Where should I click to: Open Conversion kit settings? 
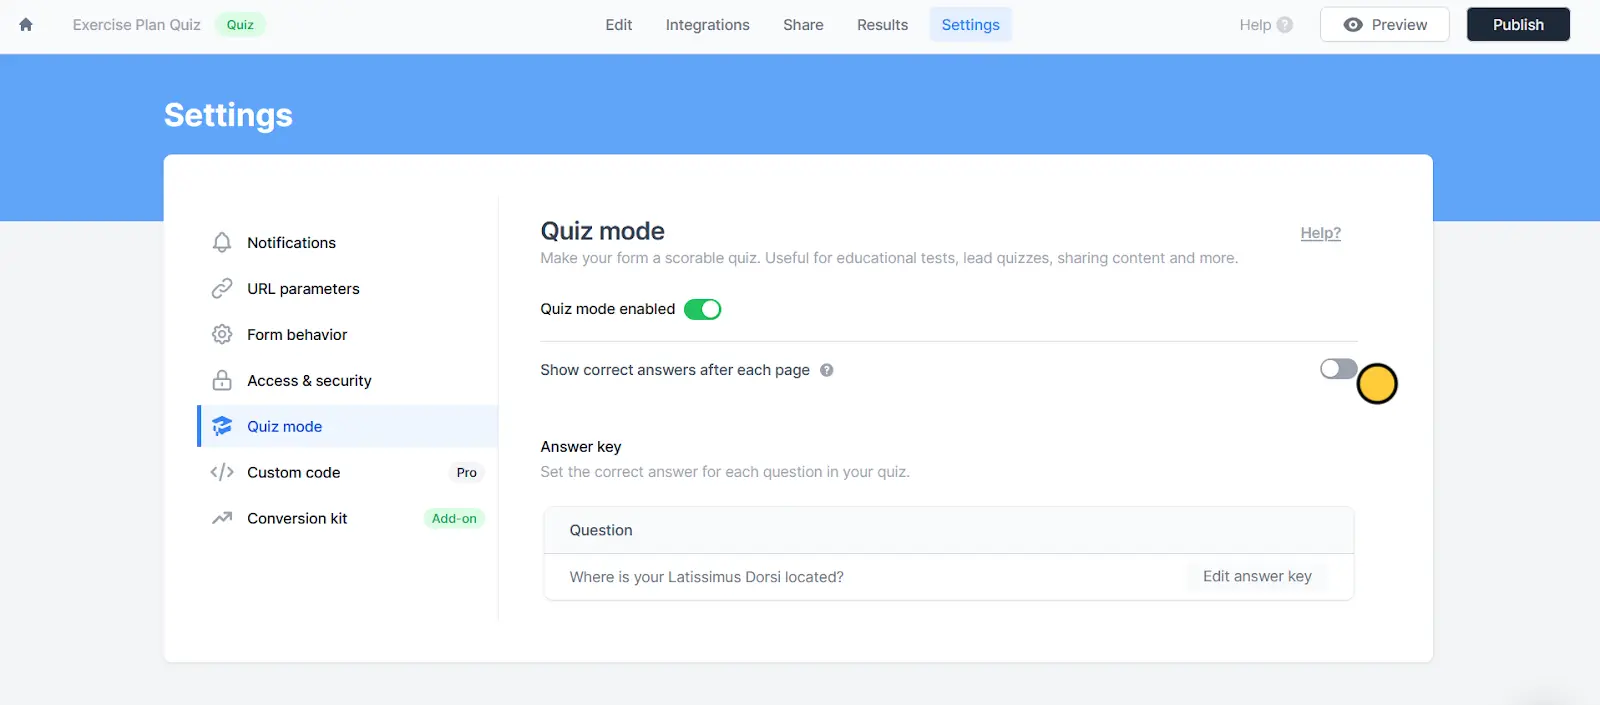pos(347,519)
